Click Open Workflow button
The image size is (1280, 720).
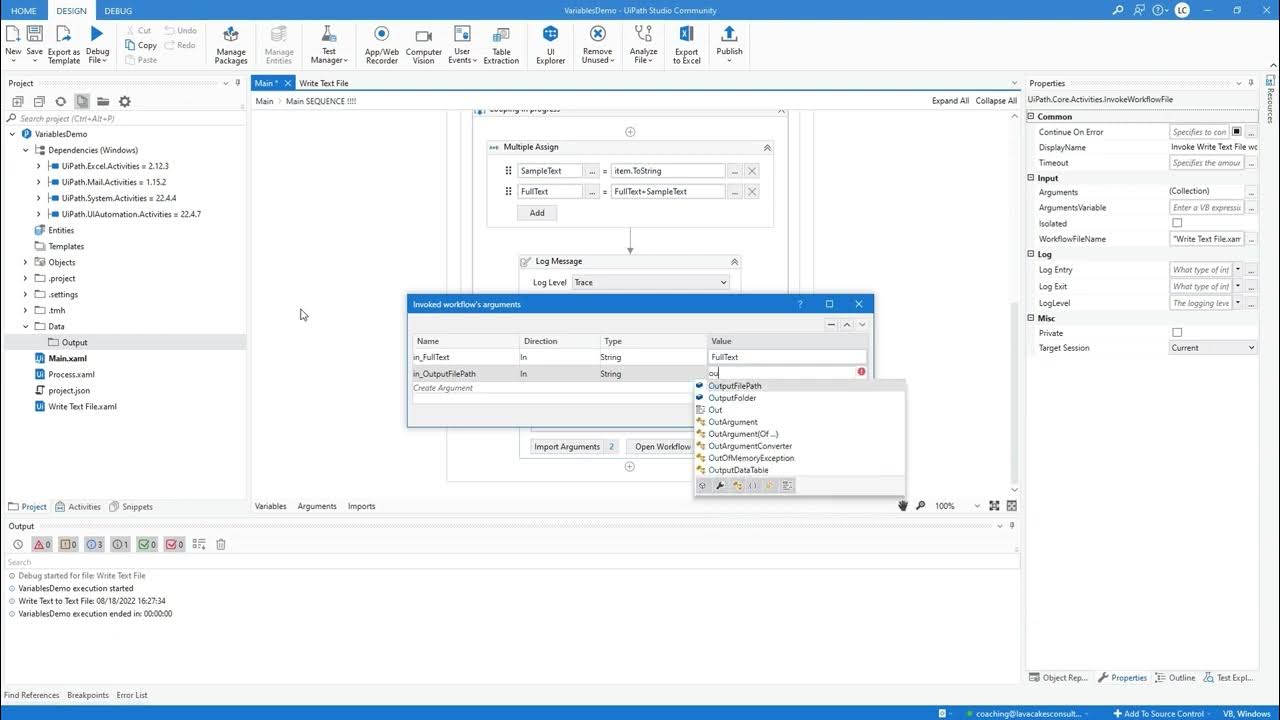[662, 447]
